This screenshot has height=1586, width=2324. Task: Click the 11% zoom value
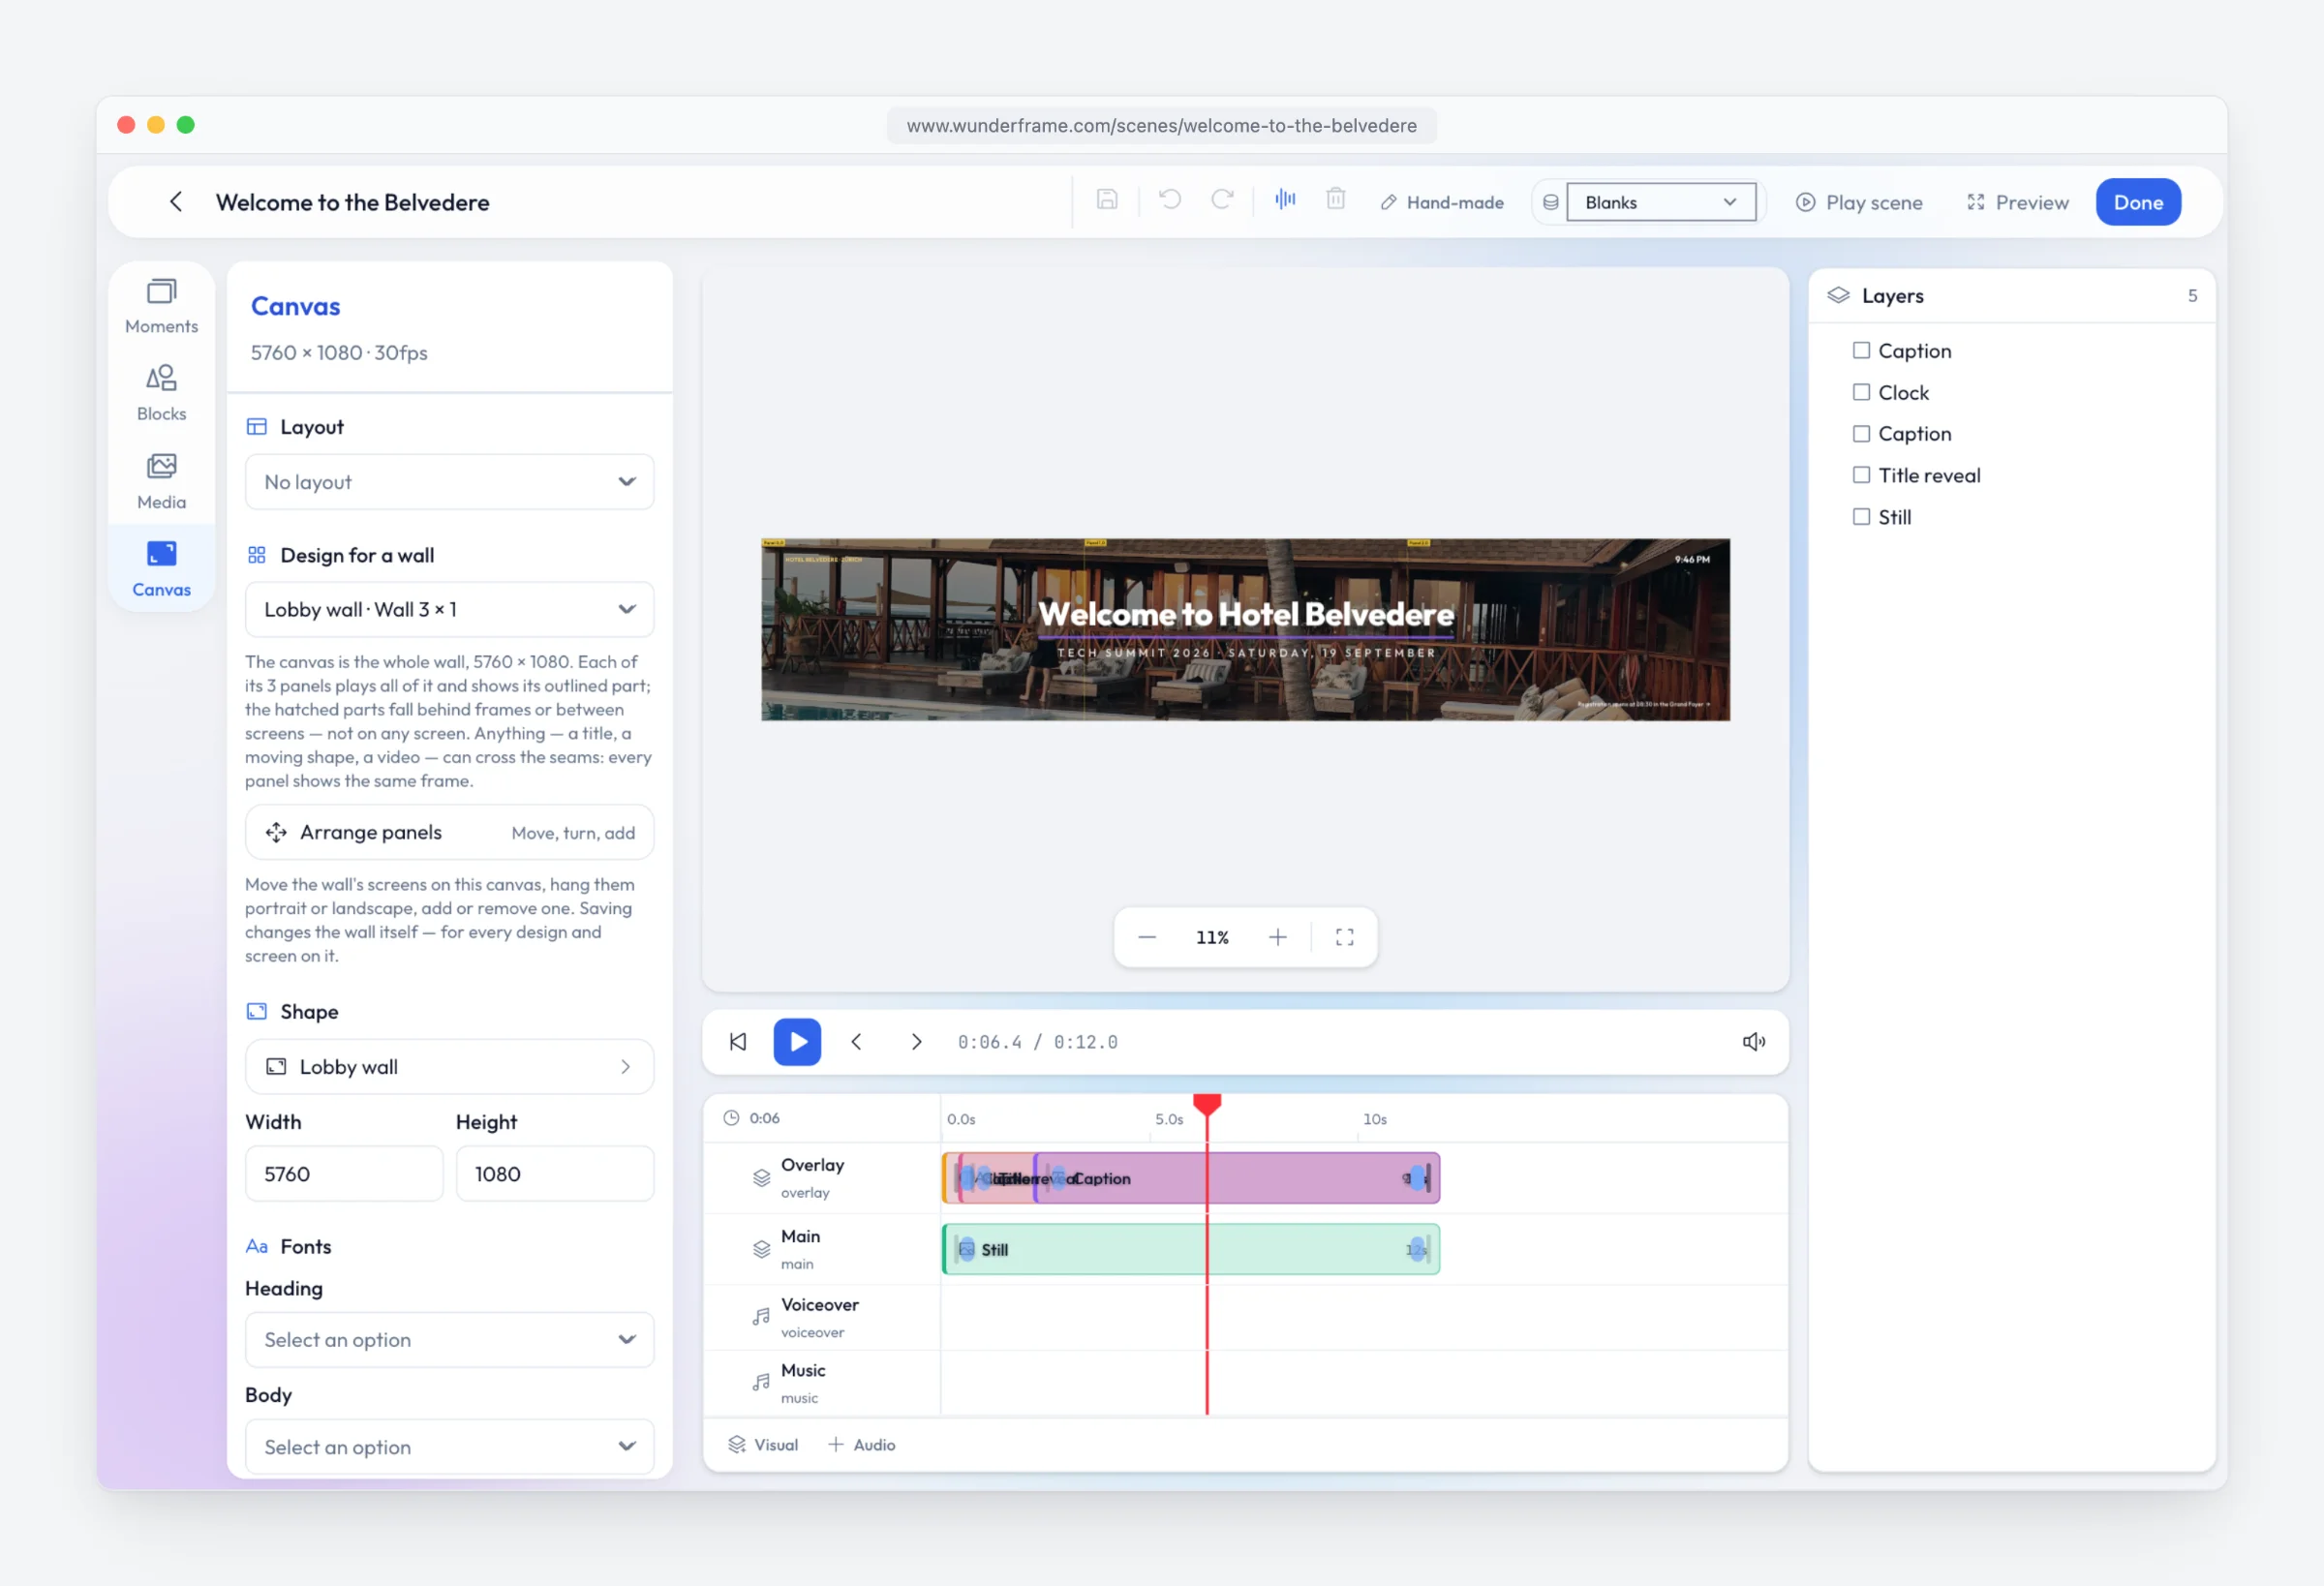tap(1212, 937)
